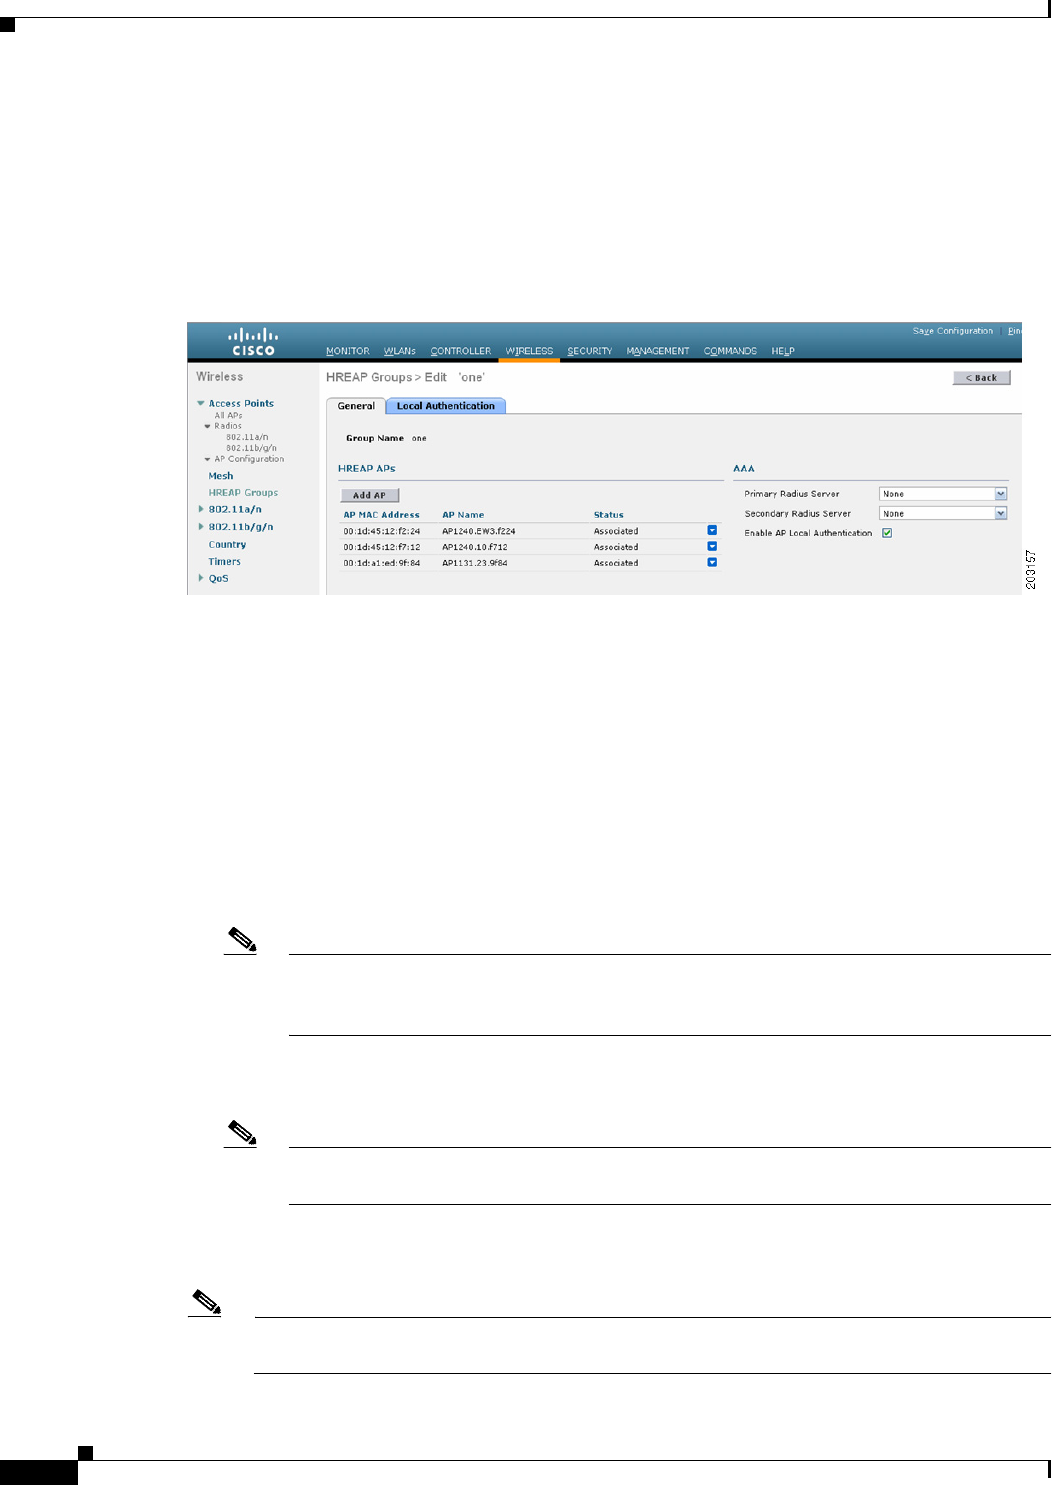The width and height of the screenshot is (1052, 1485).
Task: Click the Add AP button
Action: pyautogui.click(x=369, y=495)
